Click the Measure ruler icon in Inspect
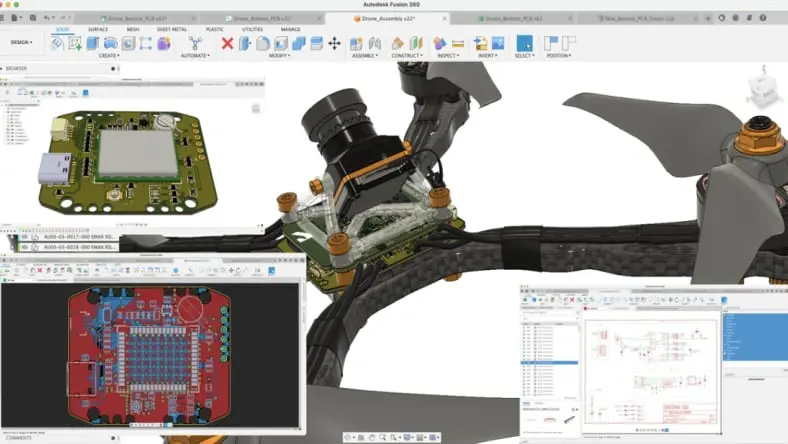Screen dimensions: 788x444 458,44
